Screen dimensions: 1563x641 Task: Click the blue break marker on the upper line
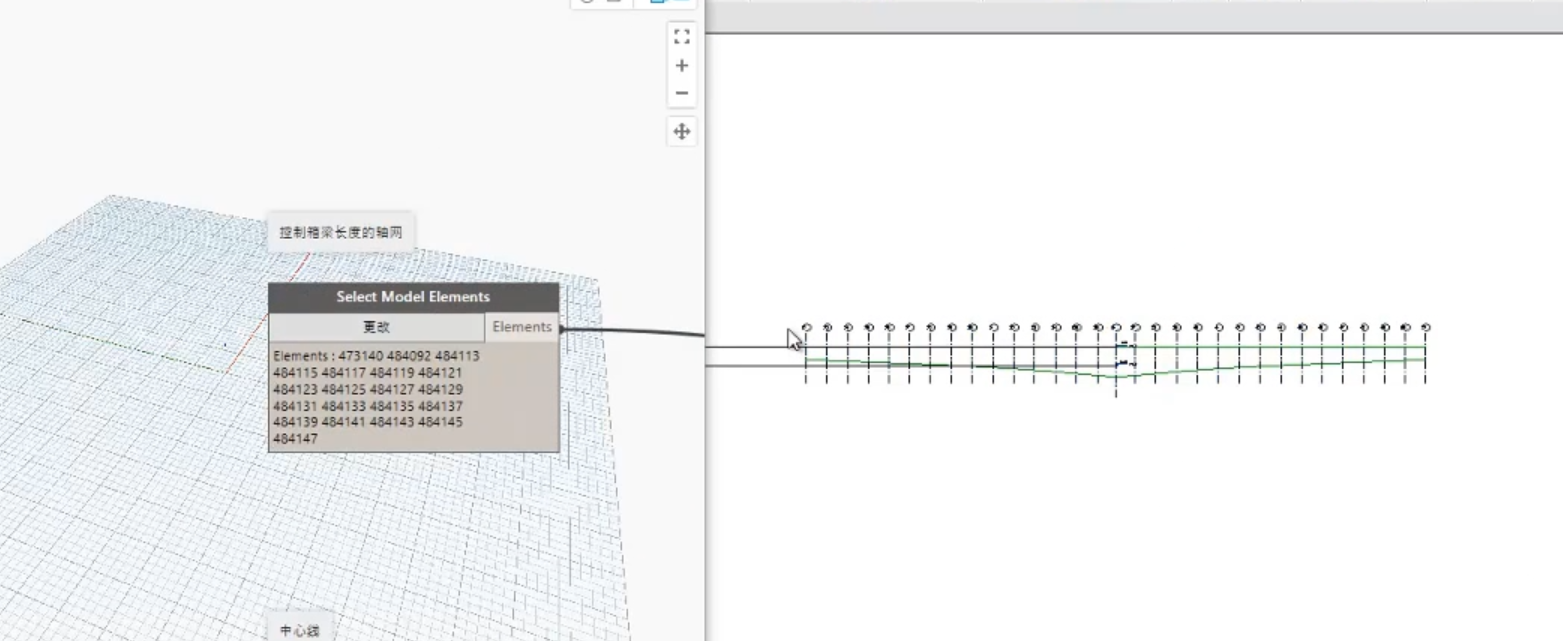(x=1125, y=345)
